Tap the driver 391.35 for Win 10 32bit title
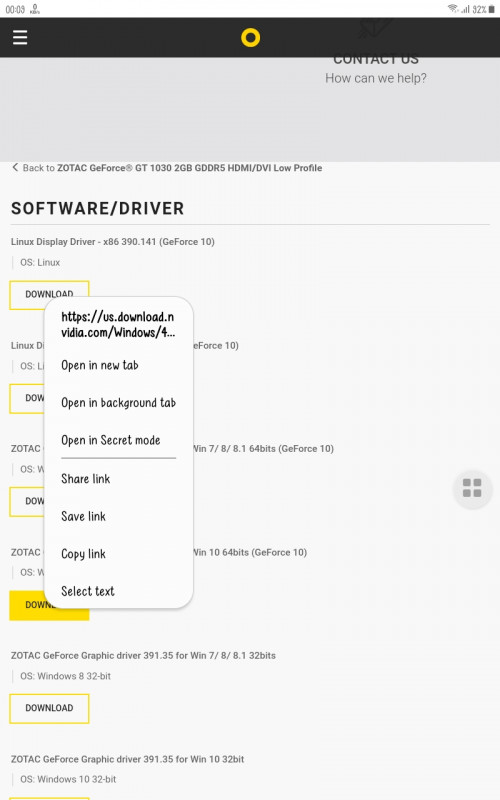Image resolution: width=500 pixels, height=800 pixels. (128, 759)
